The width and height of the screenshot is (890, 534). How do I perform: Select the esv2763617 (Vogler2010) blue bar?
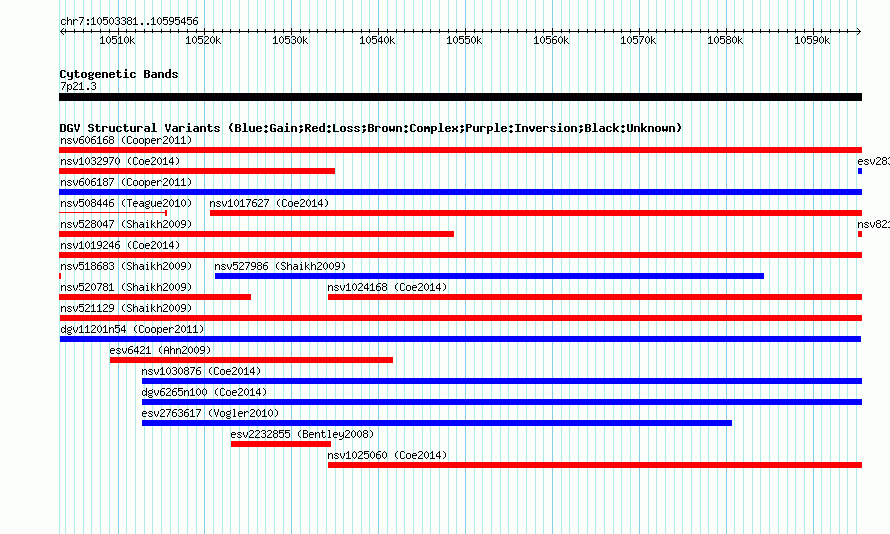point(437,423)
